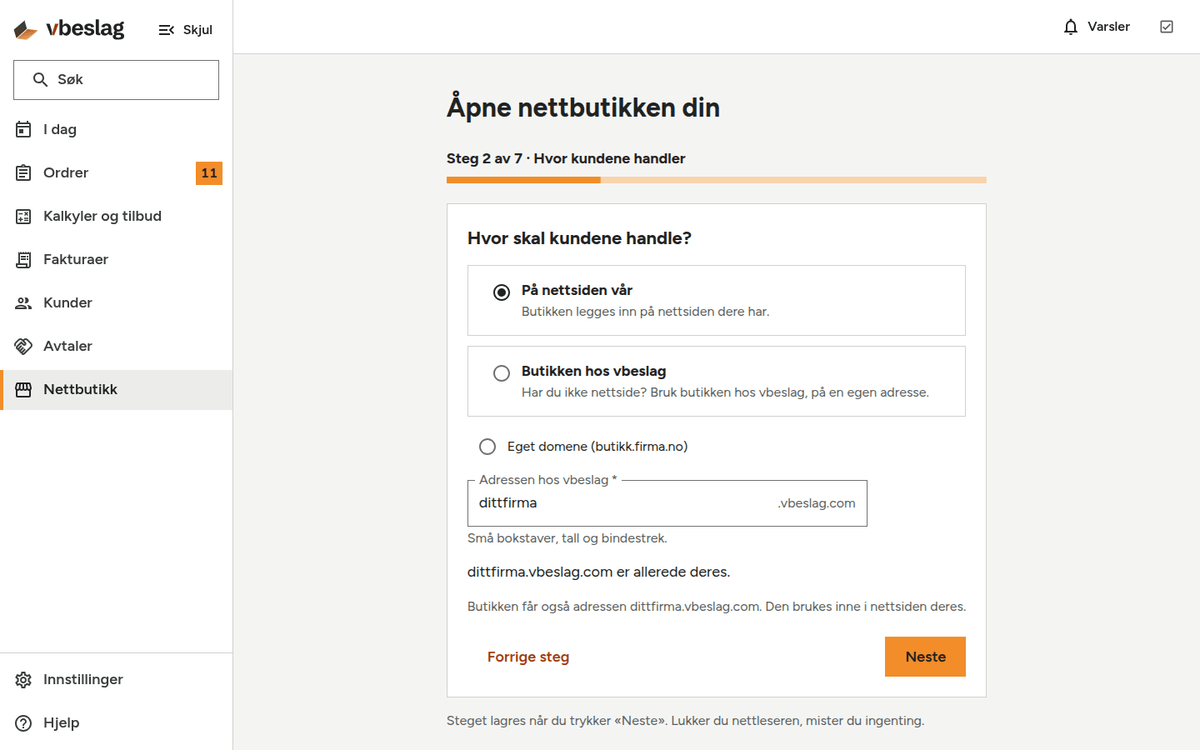Click the Avtaler handshake icon
The width and height of the screenshot is (1200, 750).
coord(24,346)
